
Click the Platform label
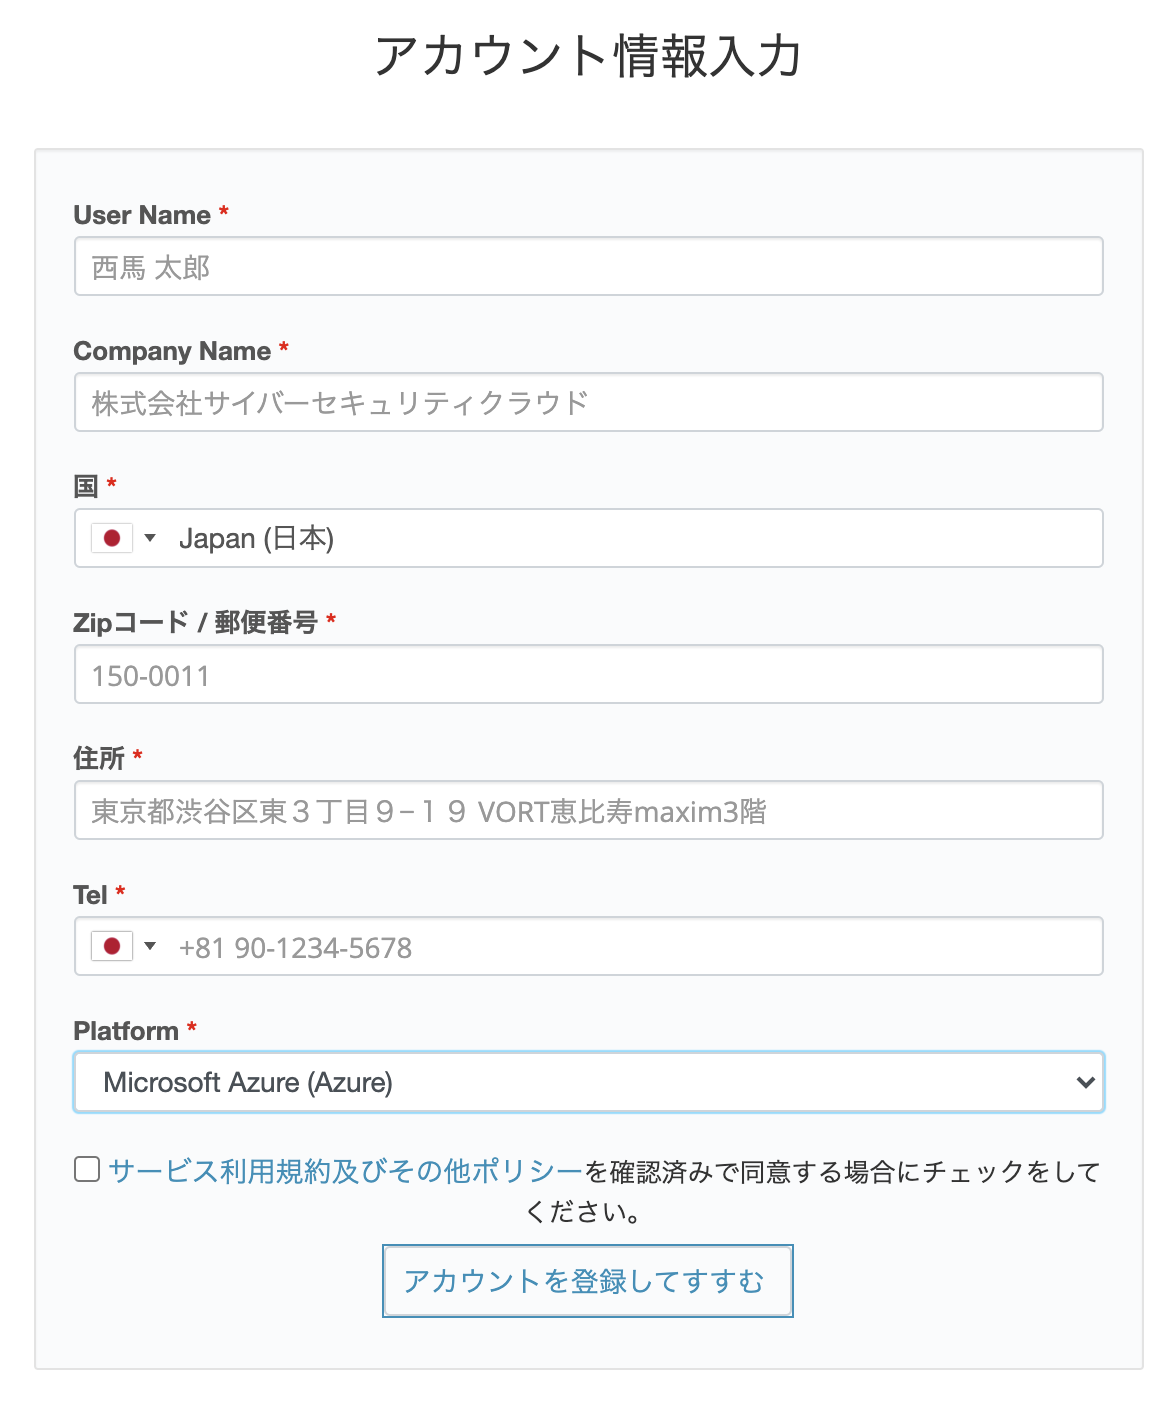(x=126, y=1031)
